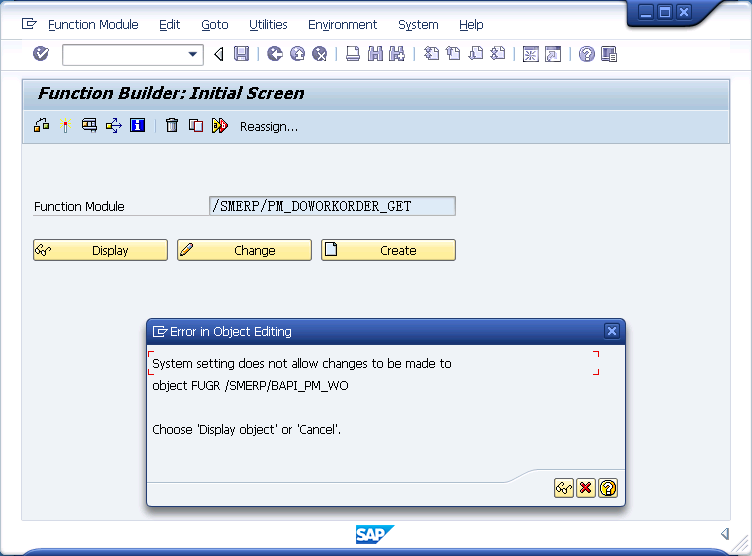
Task: Click the Rename function module icon
Action: (220, 126)
